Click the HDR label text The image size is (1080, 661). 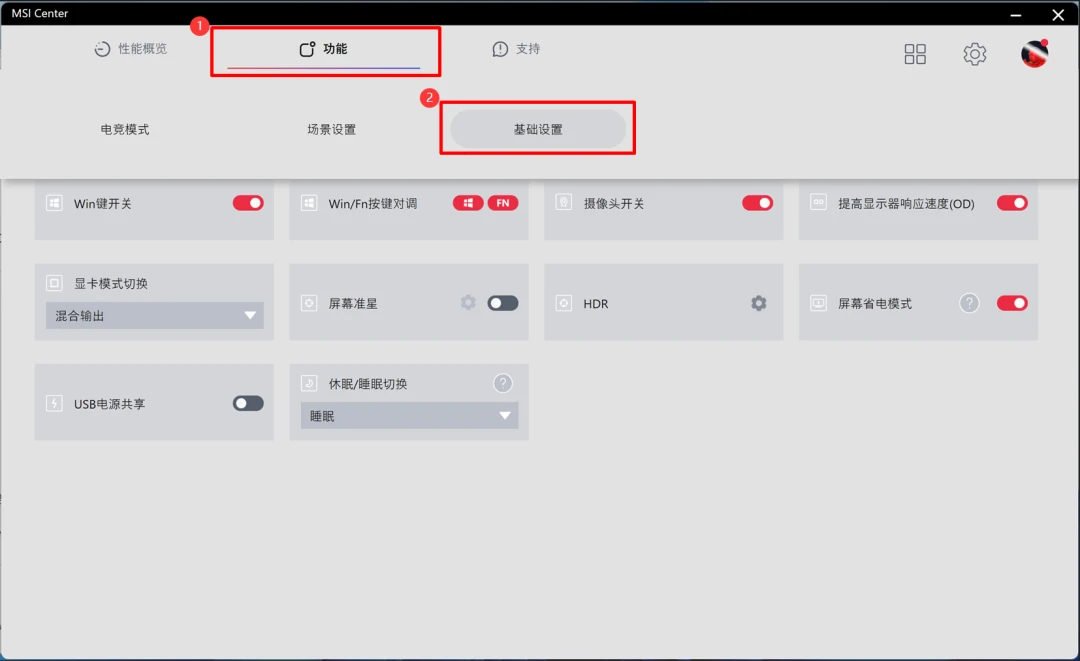coord(596,304)
